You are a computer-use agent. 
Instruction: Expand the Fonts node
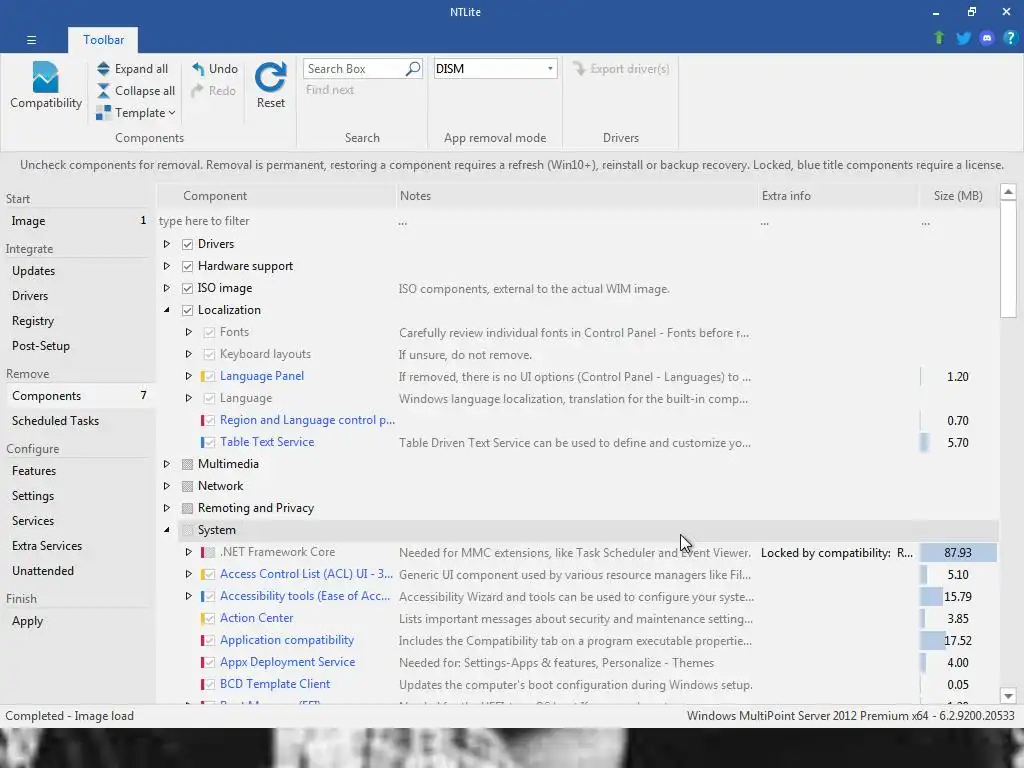189,332
